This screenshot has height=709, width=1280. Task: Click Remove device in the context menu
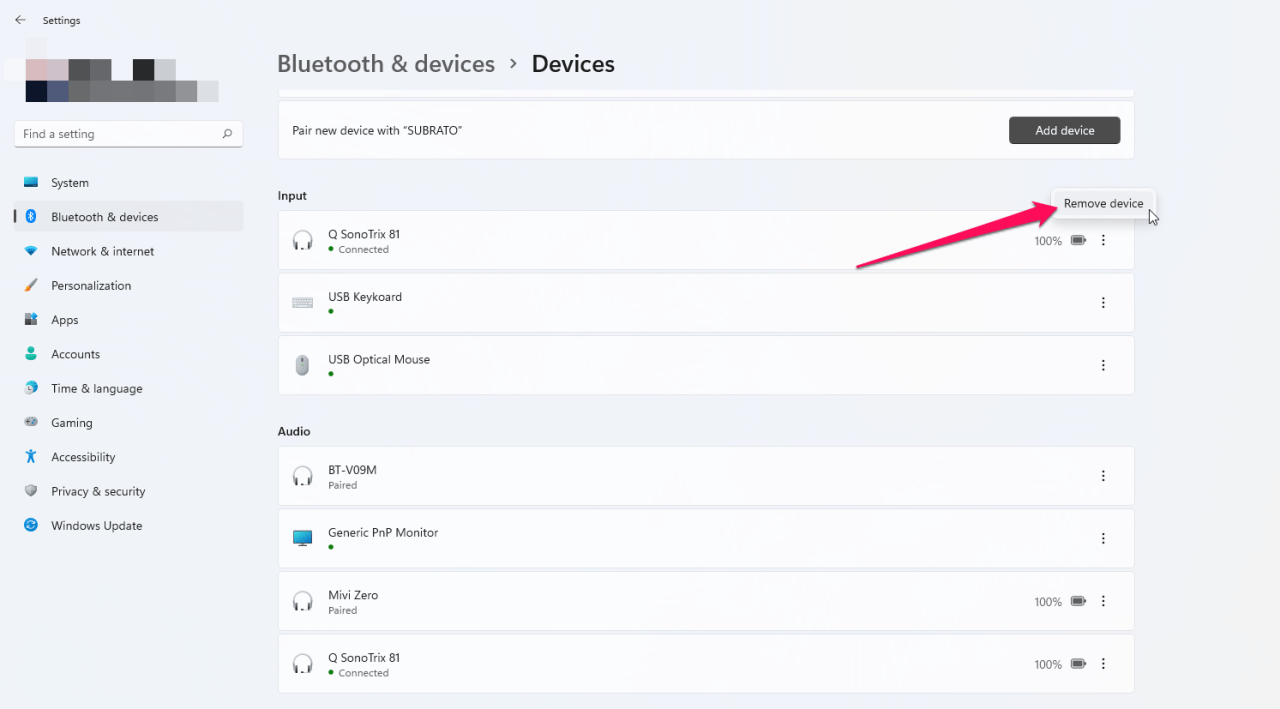1104,203
